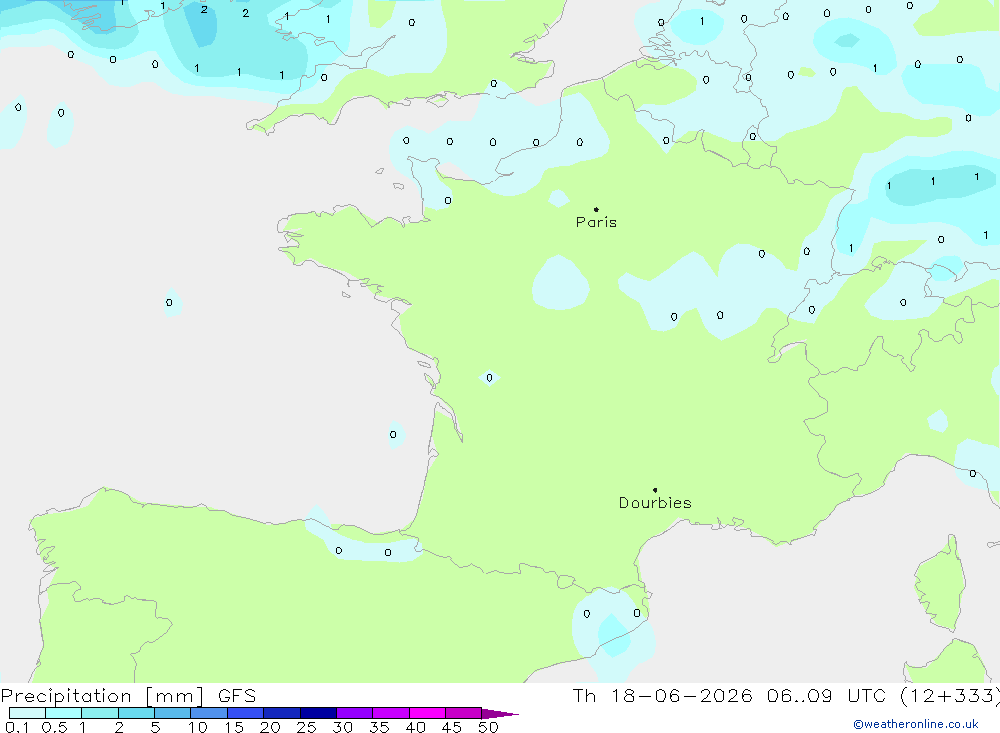Click the '(12+333)' forecast offset text
The height and width of the screenshot is (733, 1000).
pyautogui.click(x=950, y=696)
